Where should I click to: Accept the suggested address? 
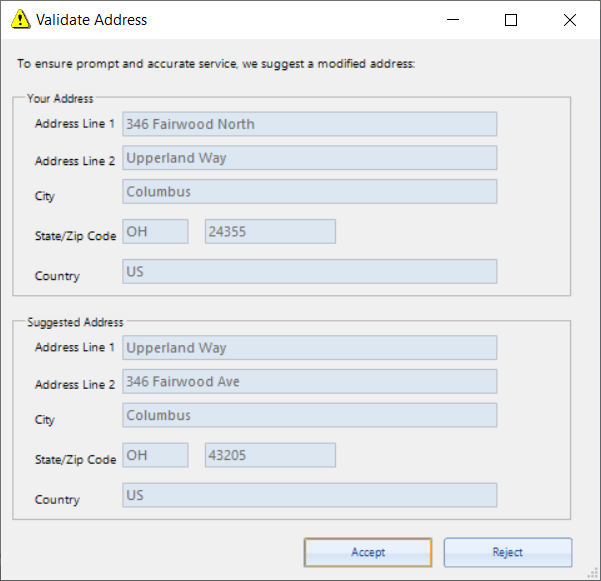368,552
